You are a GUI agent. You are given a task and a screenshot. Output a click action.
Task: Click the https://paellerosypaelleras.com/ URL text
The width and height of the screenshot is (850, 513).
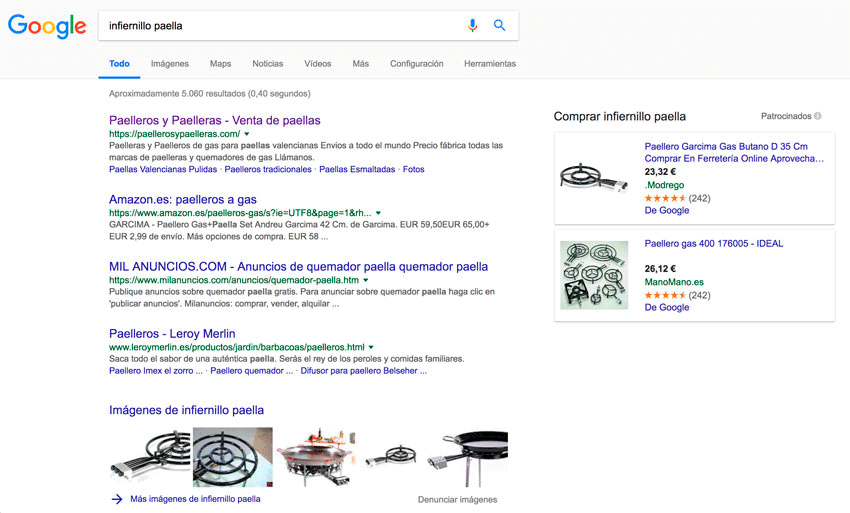tap(175, 134)
